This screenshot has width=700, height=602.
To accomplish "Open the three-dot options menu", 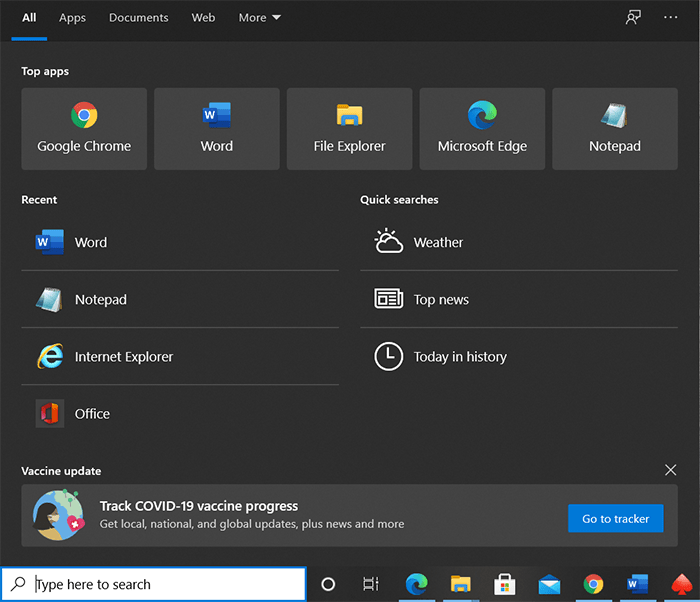I will 671,17.
